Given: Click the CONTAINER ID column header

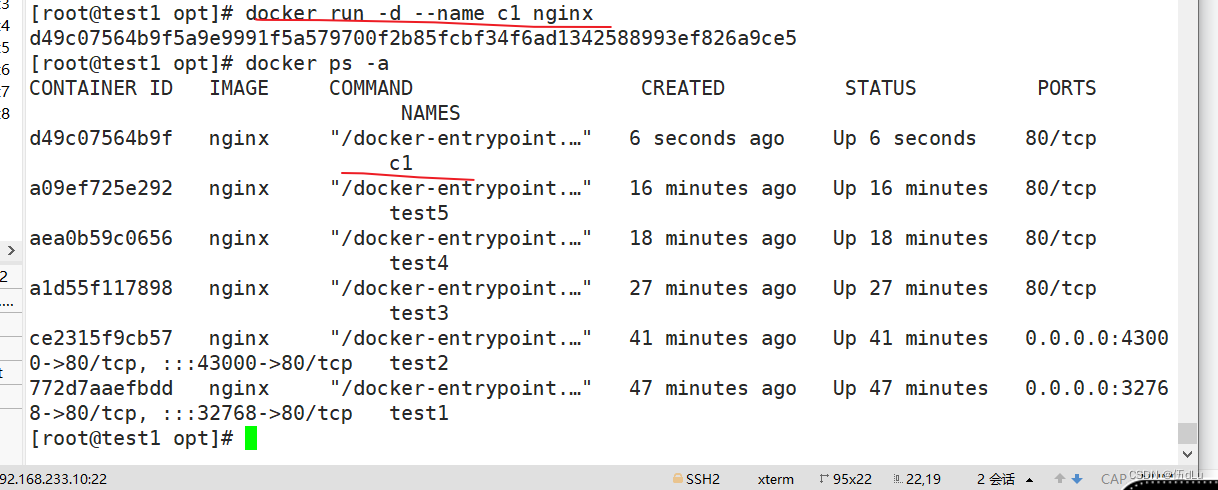Looking at the screenshot, I should 101,88.
